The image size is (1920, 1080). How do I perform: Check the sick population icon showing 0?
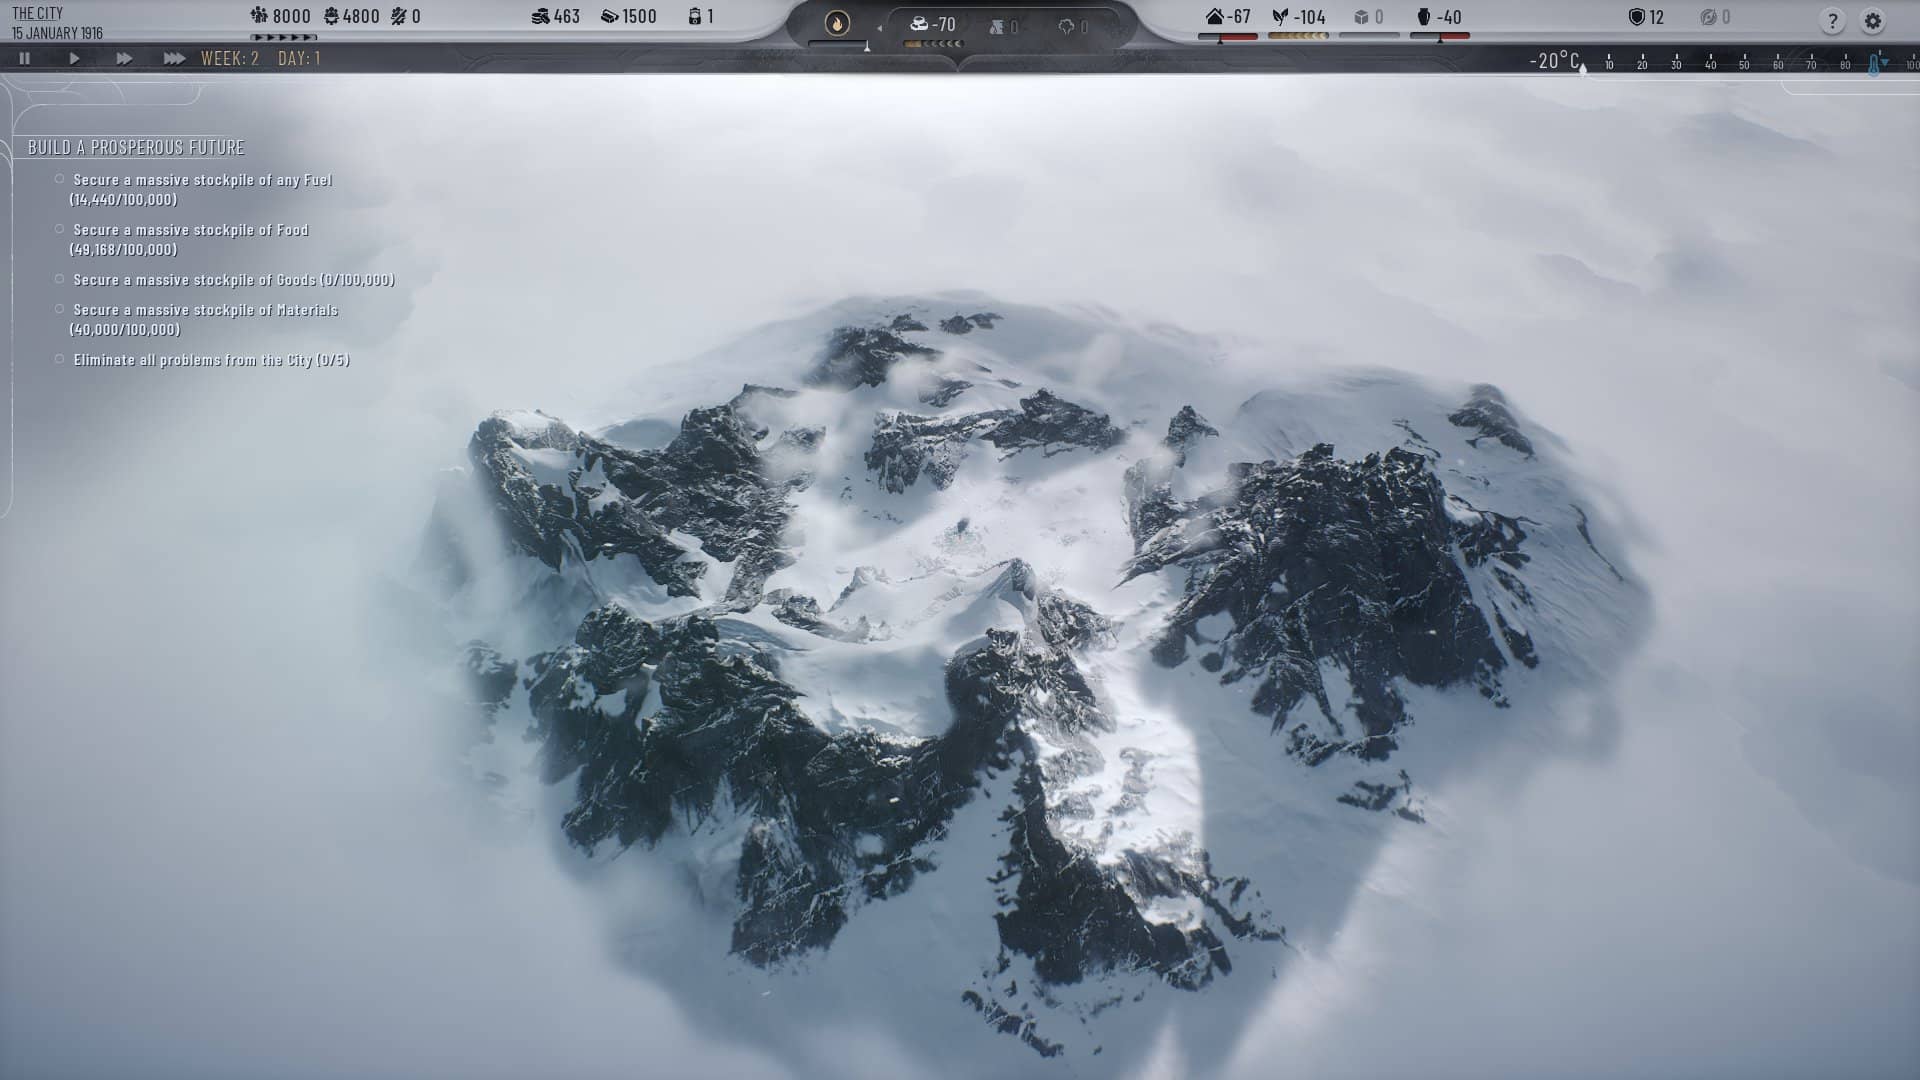405,16
